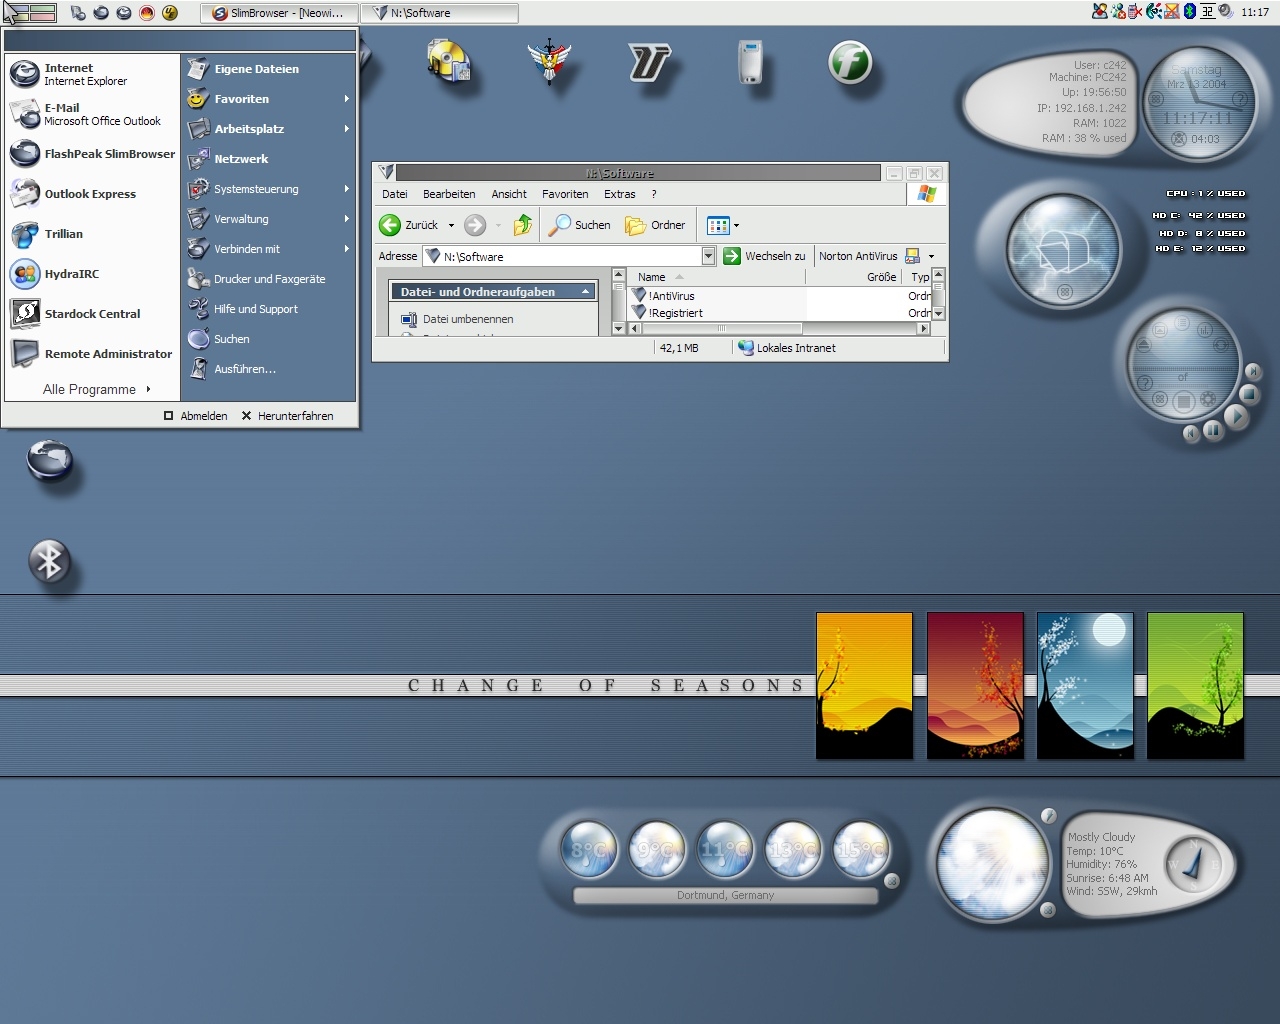Image resolution: width=1280 pixels, height=1024 pixels.
Task: Open the mobile phone dock icon
Action: click(x=750, y=62)
